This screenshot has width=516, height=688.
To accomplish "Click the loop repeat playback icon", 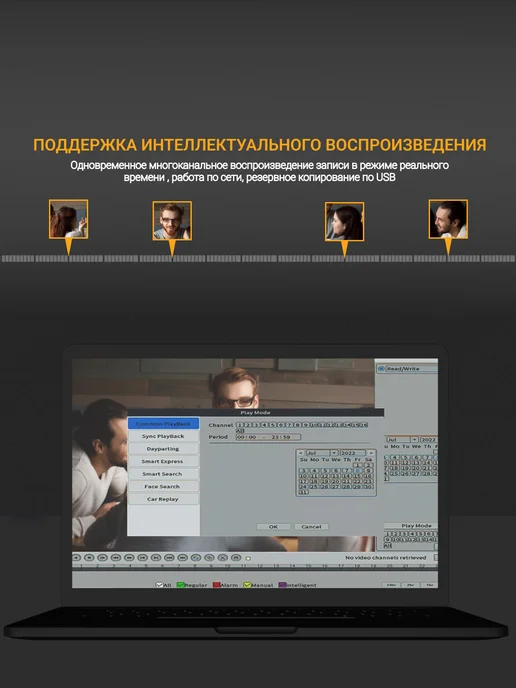I will (196, 558).
